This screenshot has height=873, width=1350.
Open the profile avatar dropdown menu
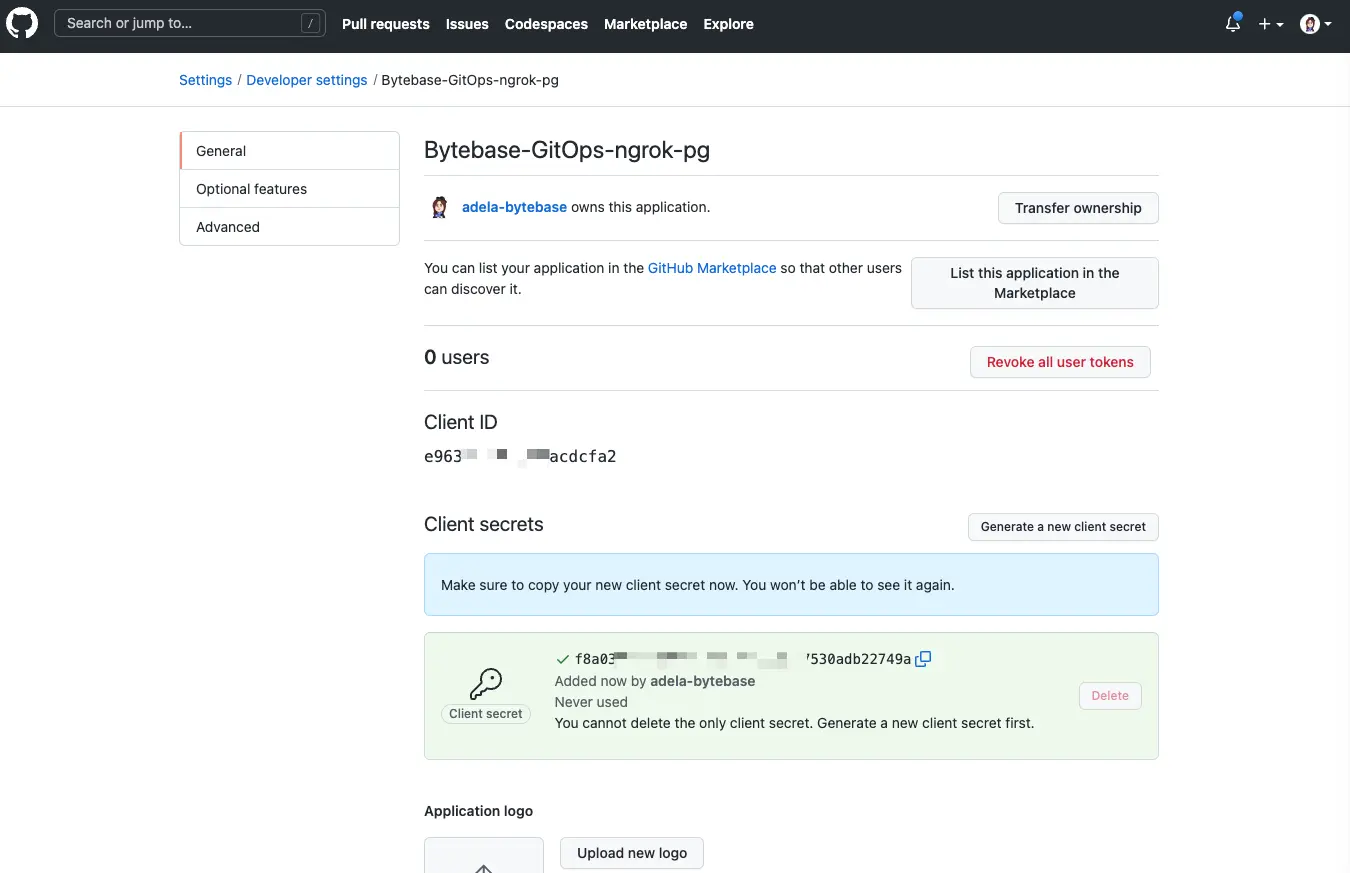1313,24
